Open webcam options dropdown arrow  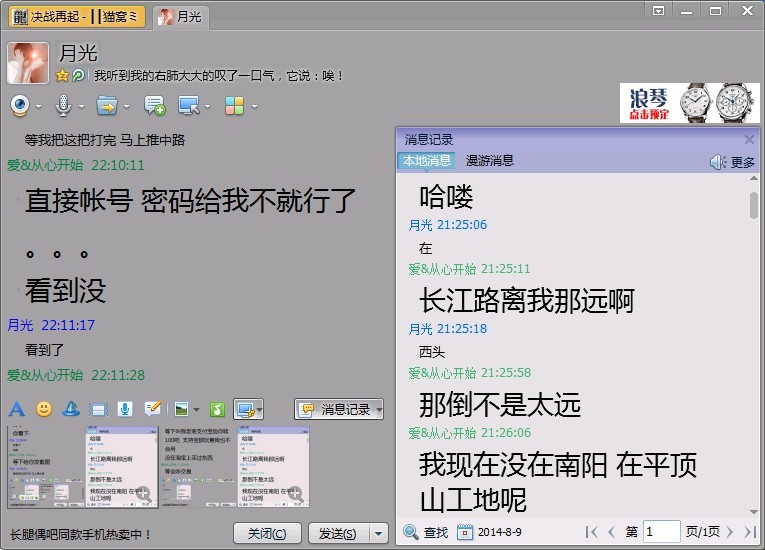[x=38, y=106]
